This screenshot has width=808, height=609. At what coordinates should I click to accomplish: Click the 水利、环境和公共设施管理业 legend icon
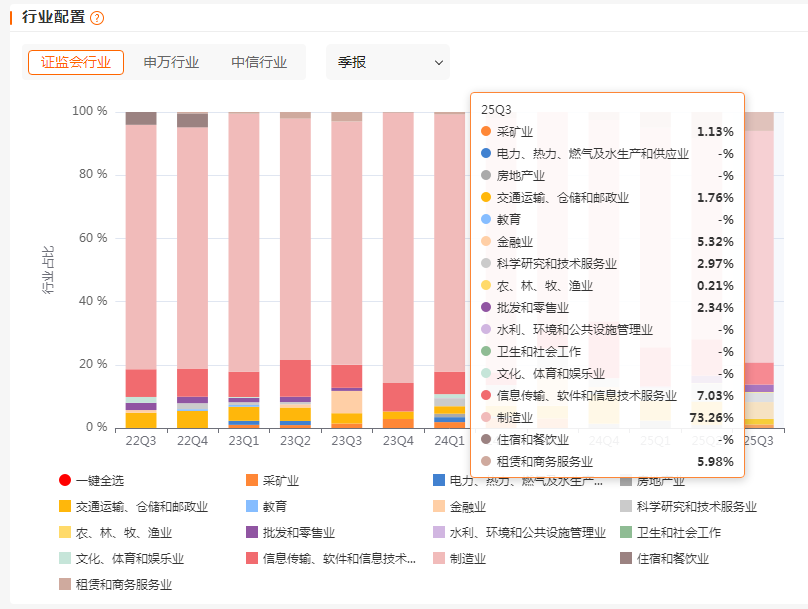tap(439, 533)
